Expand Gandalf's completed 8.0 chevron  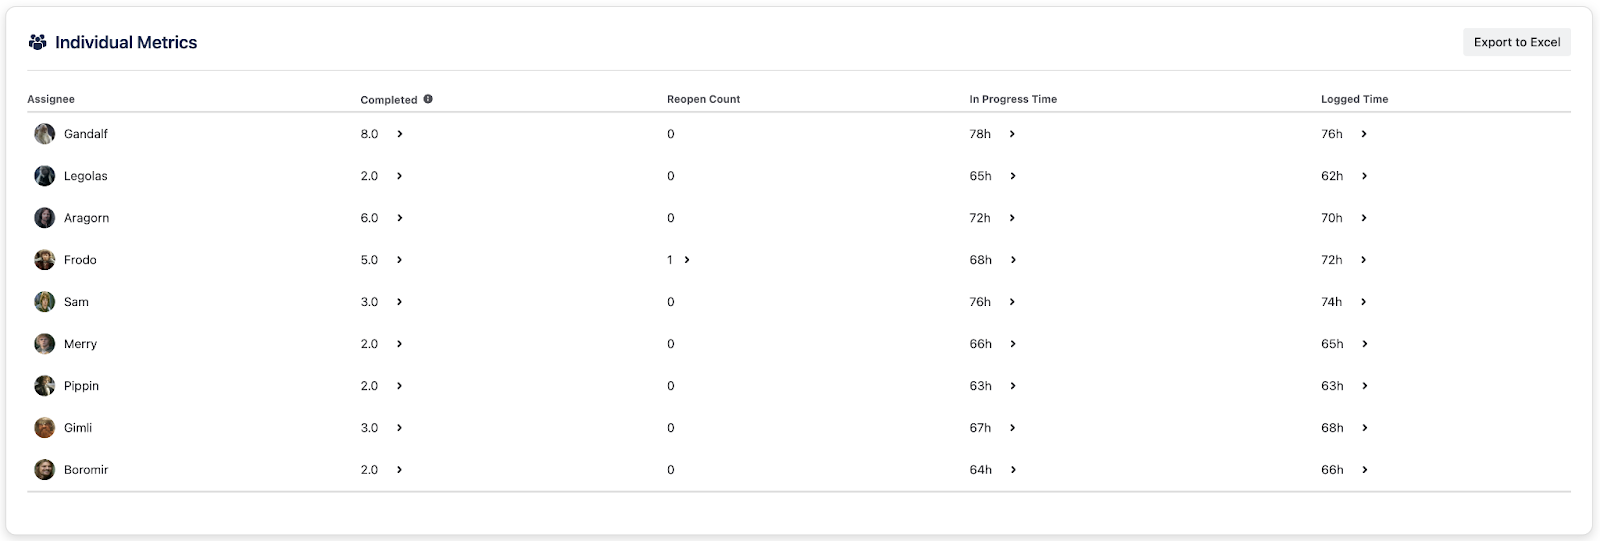tap(399, 134)
